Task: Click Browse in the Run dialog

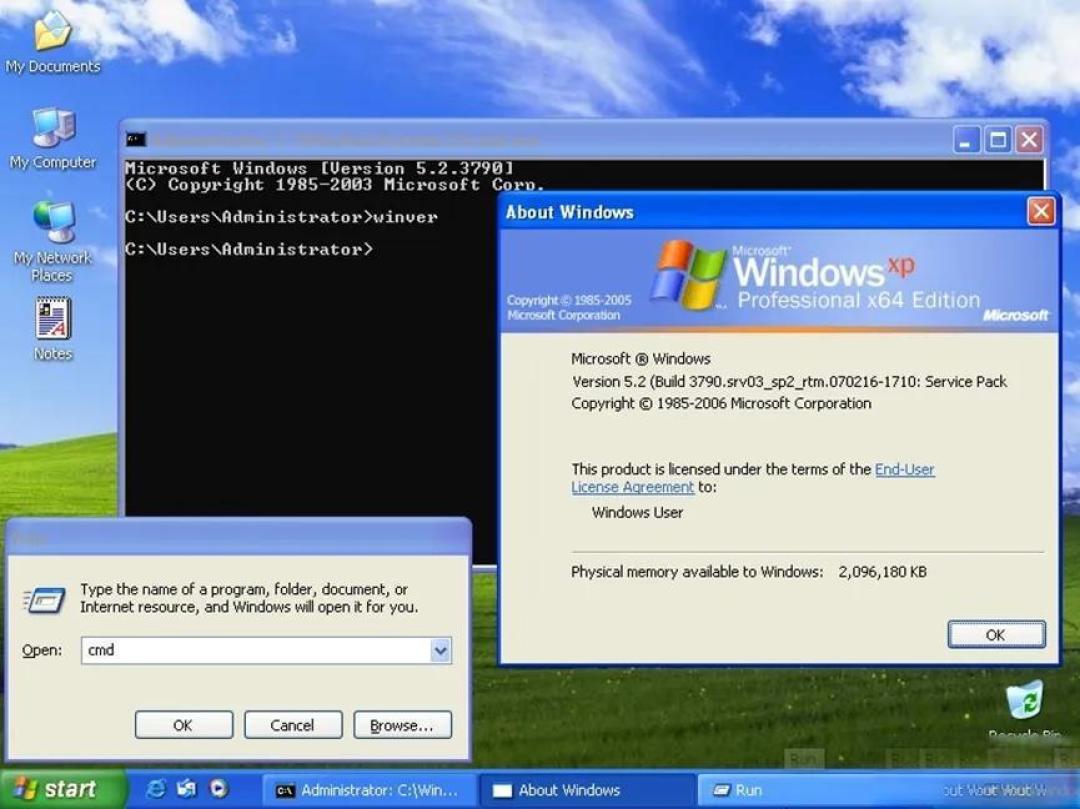Action: [403, 724]
